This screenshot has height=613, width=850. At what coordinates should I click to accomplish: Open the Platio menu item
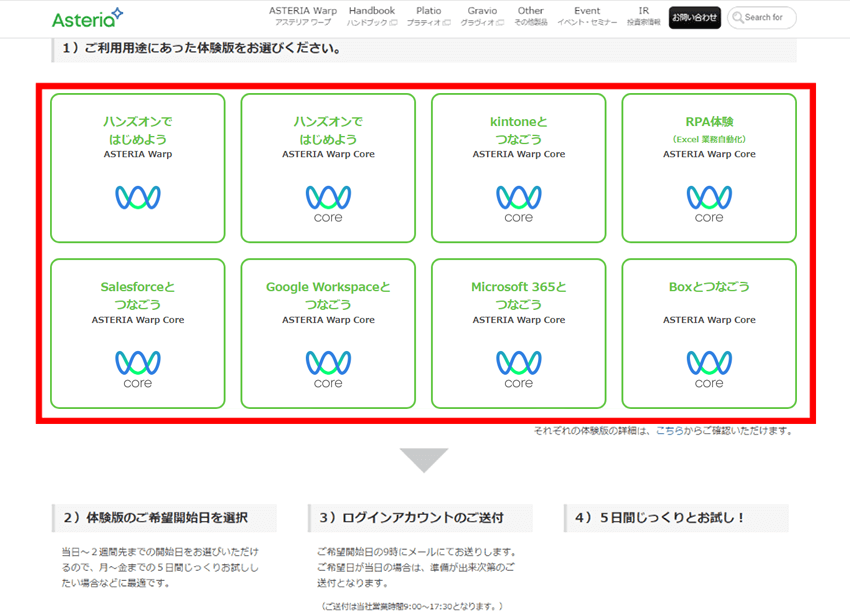click(428, 16)
